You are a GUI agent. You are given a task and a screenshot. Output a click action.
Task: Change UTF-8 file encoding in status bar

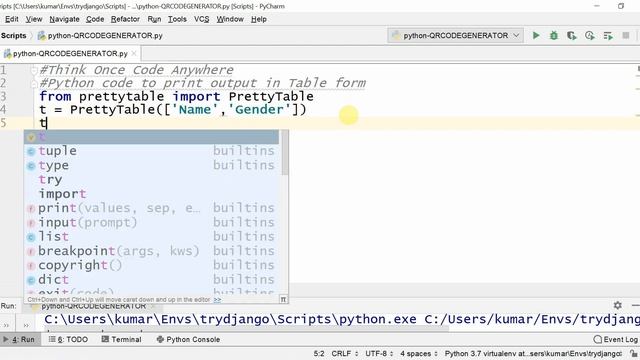(379, 353)
